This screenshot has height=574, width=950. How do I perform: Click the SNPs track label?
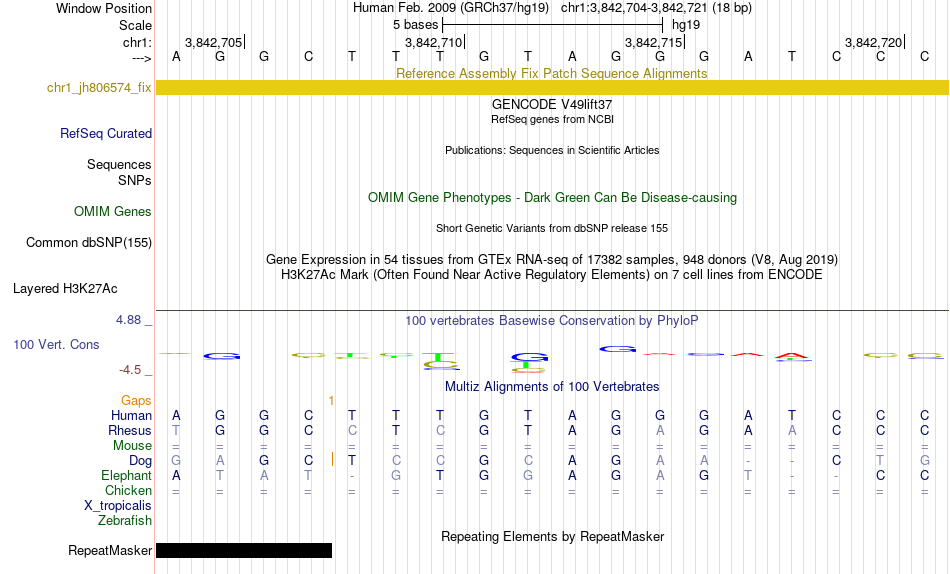135,180
